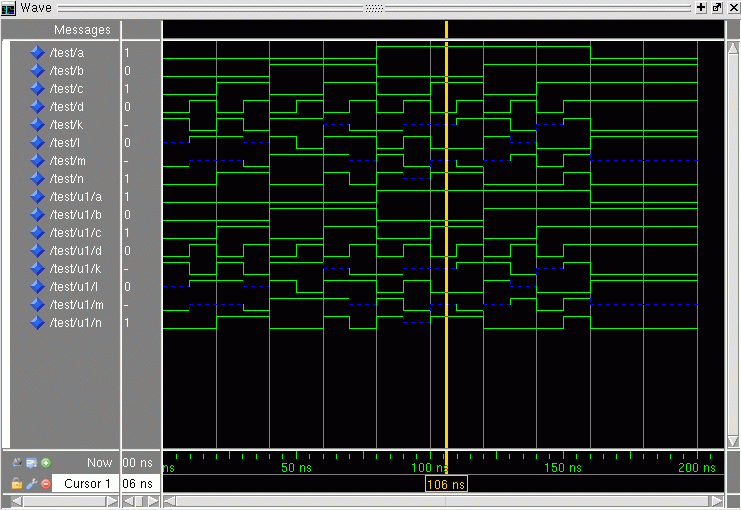Select the /test/m signal diamond icon

click(37, 161)
